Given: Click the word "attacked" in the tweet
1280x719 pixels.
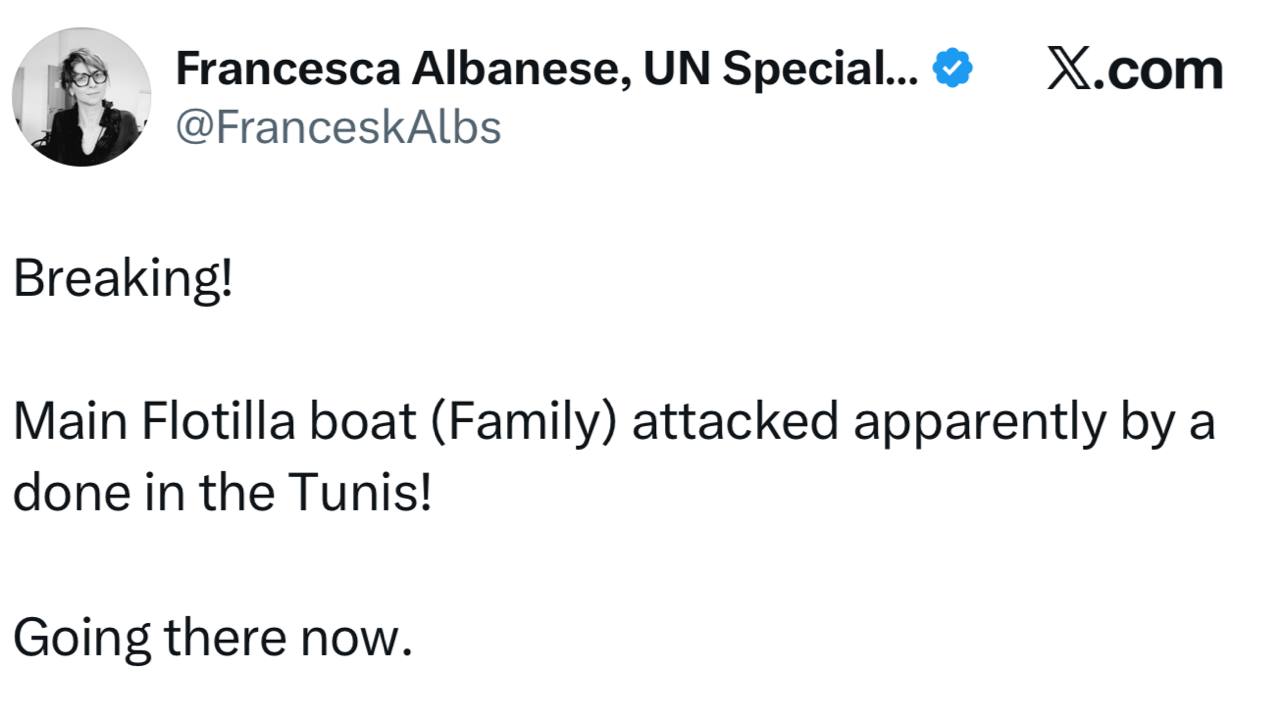Looking at the screenshot, I should pyautogui.click(x=735, y=422).
